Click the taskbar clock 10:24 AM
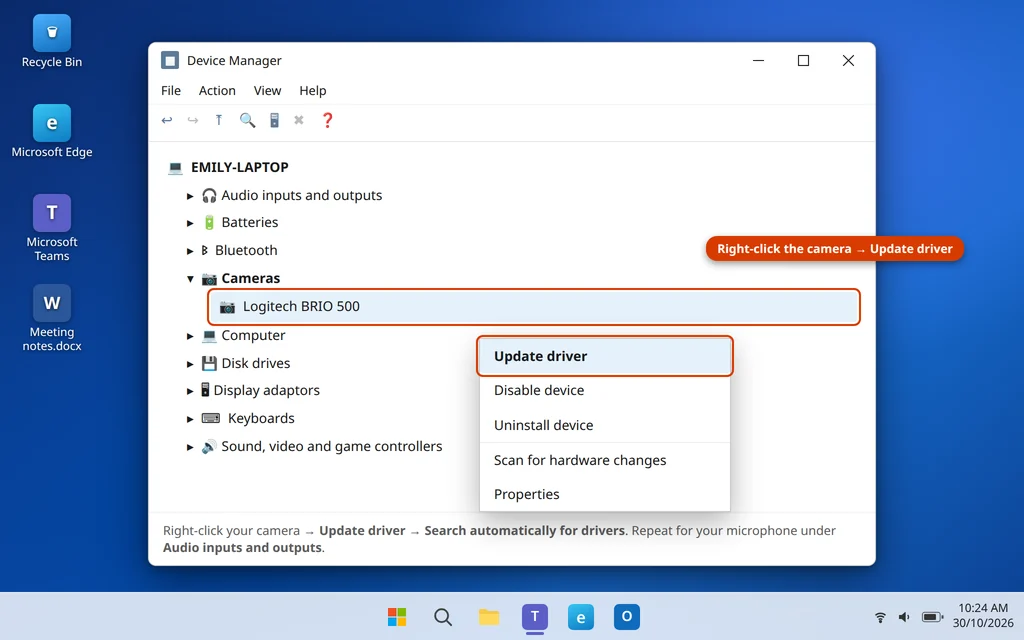Viewport: 1024px width, 640px height. tap(983, 608)
